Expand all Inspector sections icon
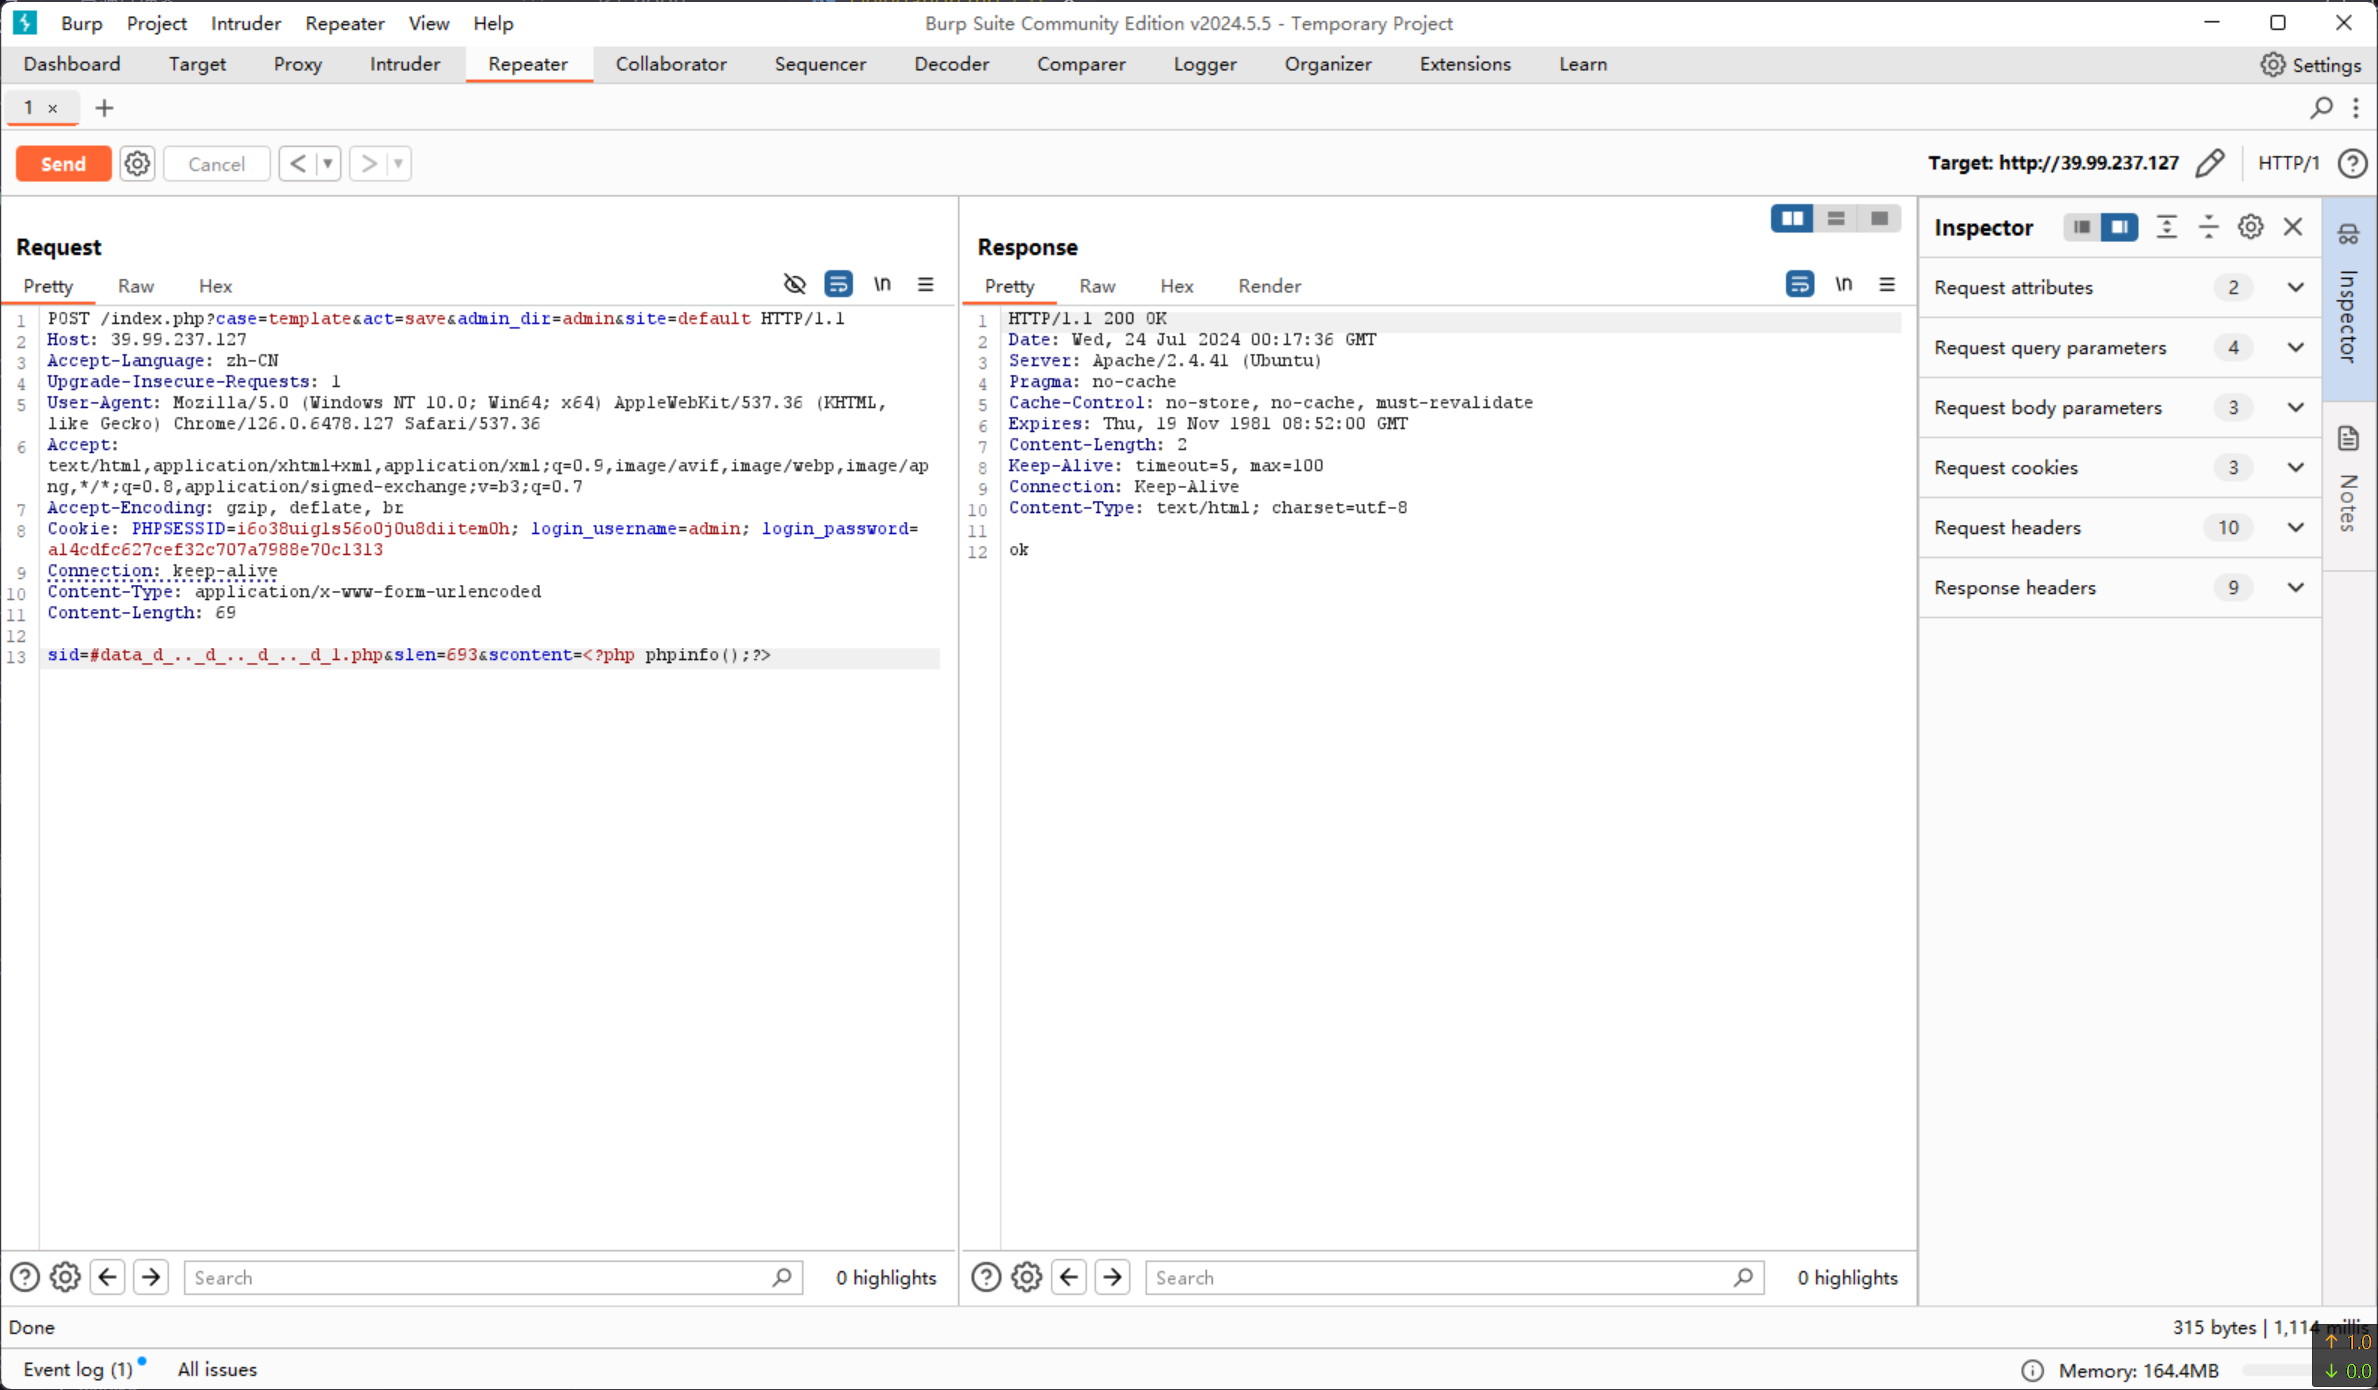Viewport: 2378px width, 1390px height. click(2166, 227)
